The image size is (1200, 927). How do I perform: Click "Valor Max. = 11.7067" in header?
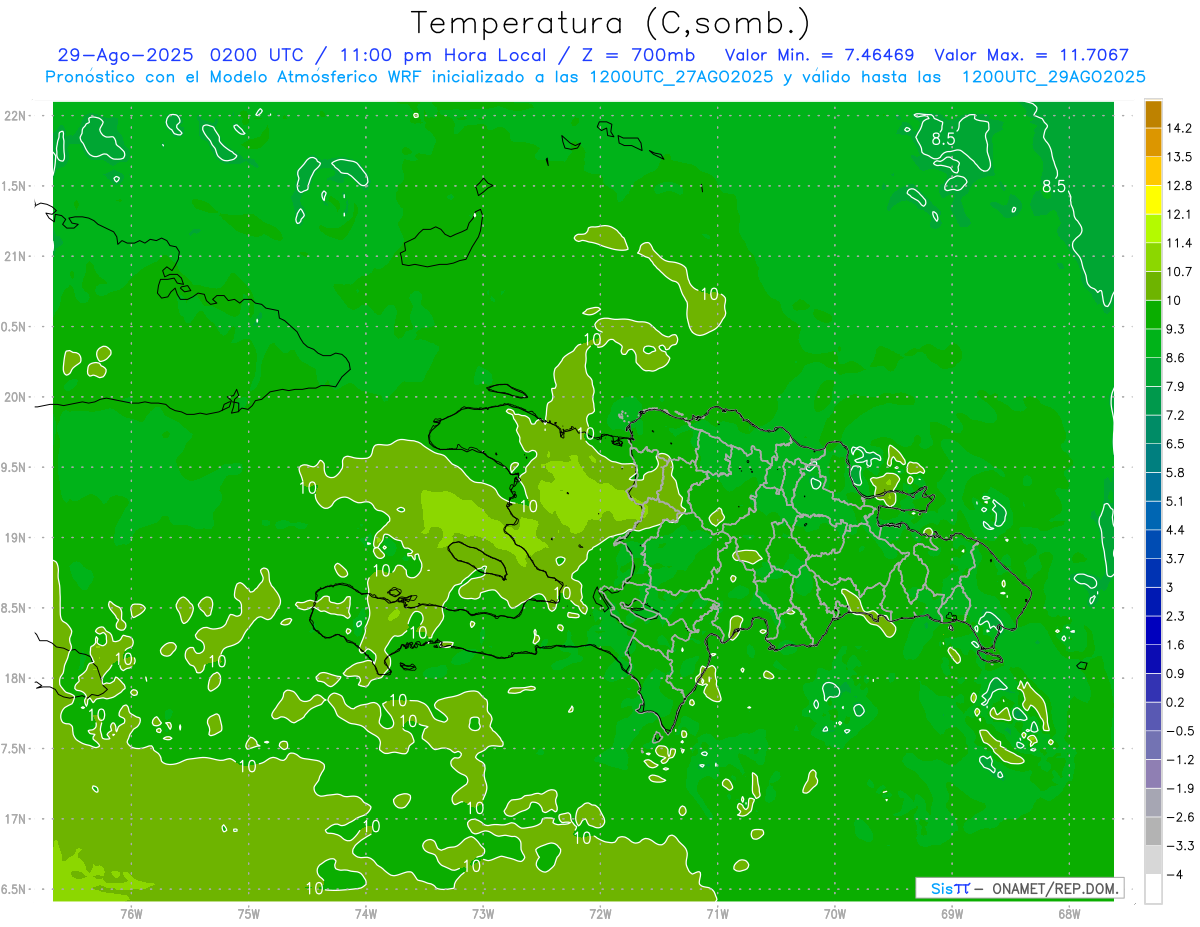1031,55
